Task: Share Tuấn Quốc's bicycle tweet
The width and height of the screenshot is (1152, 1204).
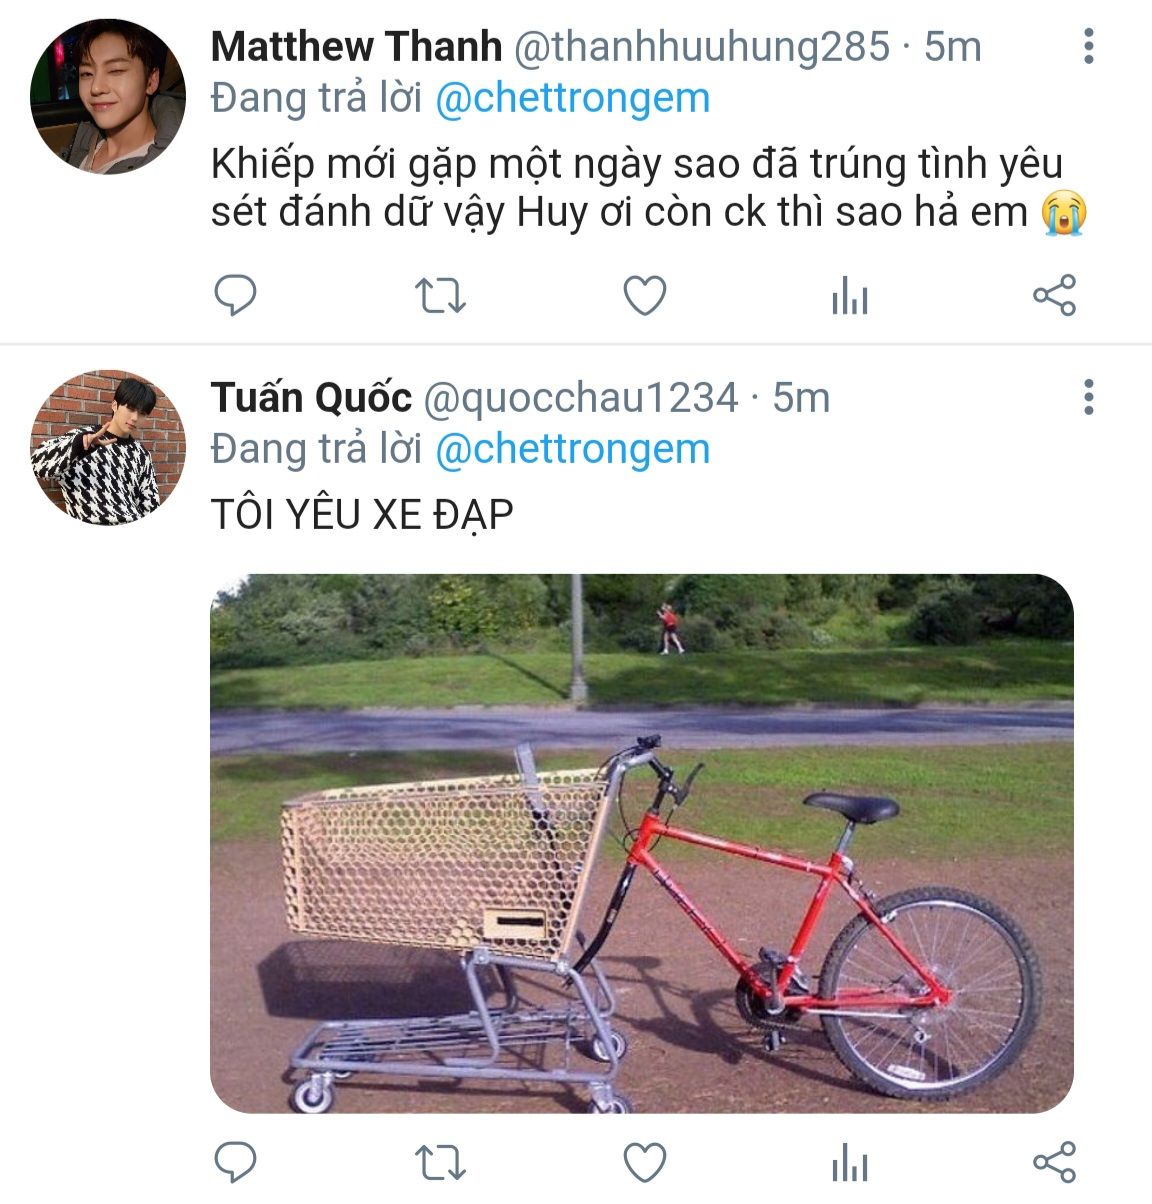Action: click(x=1054, y=1163)
